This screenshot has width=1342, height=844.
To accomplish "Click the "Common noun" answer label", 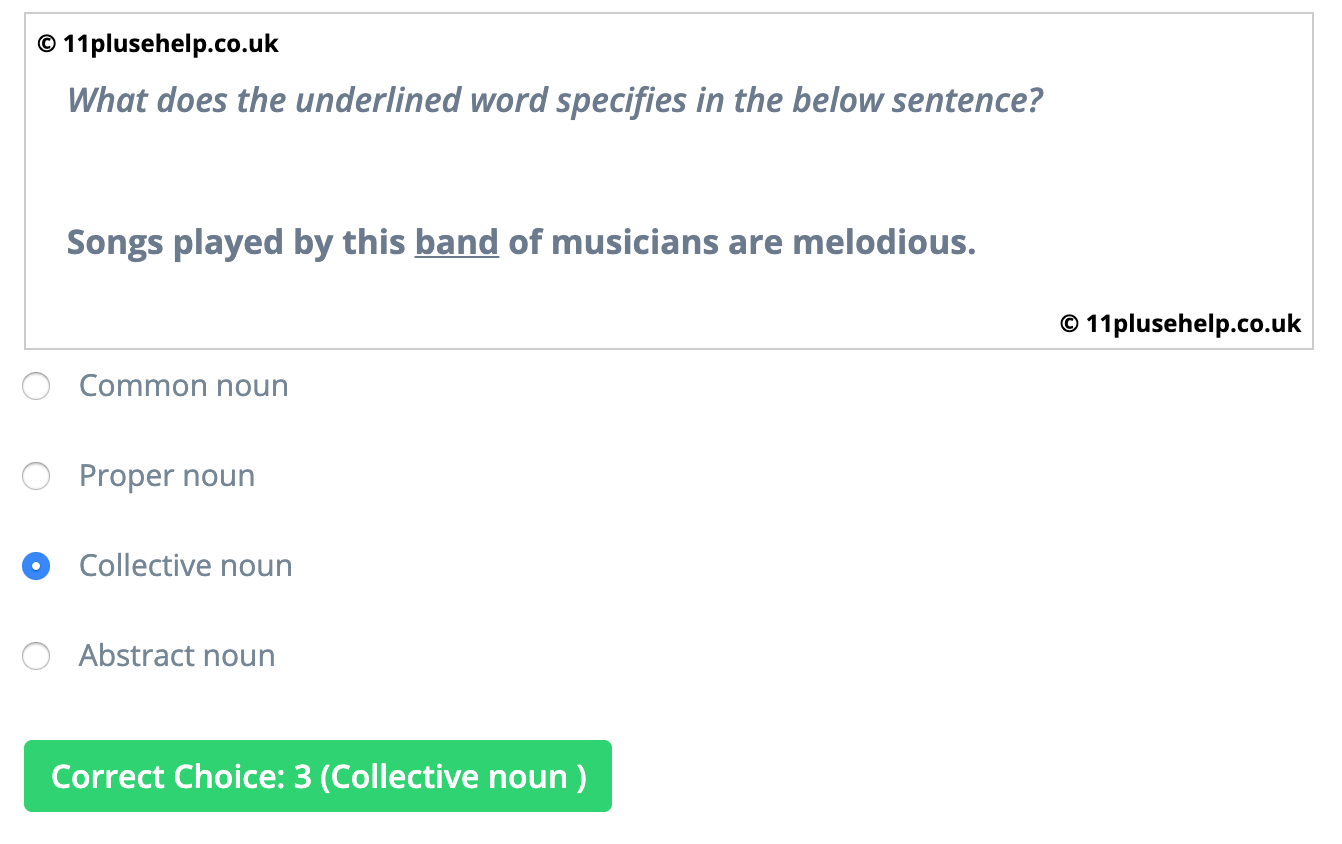I will 183,386.
